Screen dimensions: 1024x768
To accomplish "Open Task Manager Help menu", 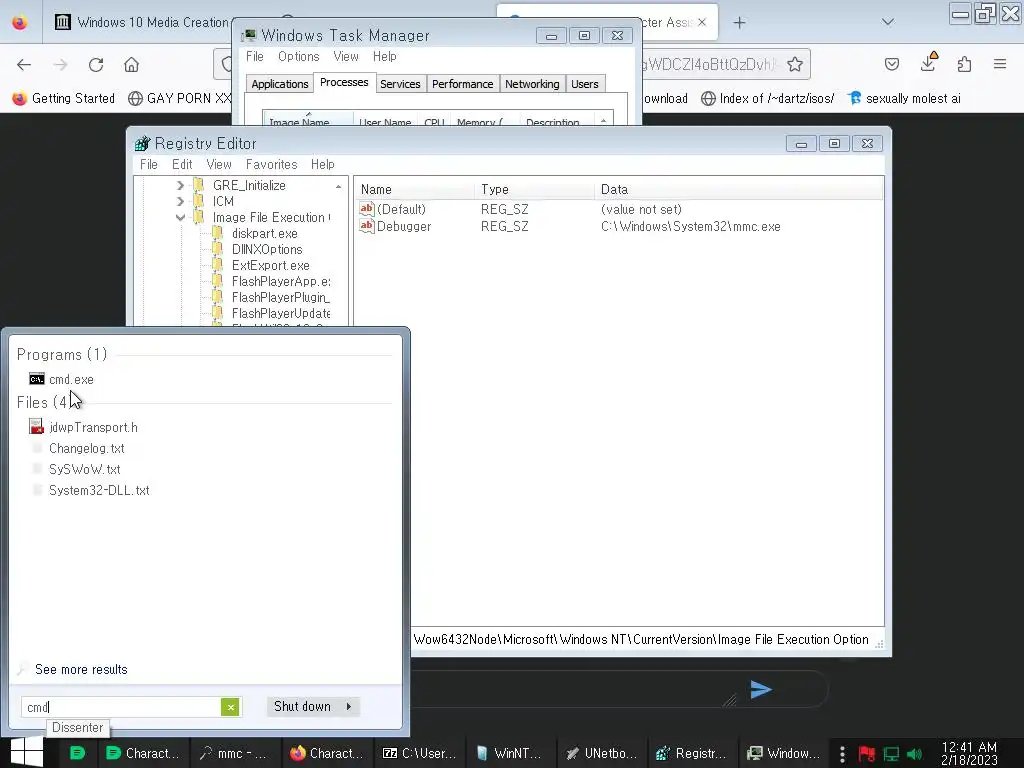I will coord(385,57).
